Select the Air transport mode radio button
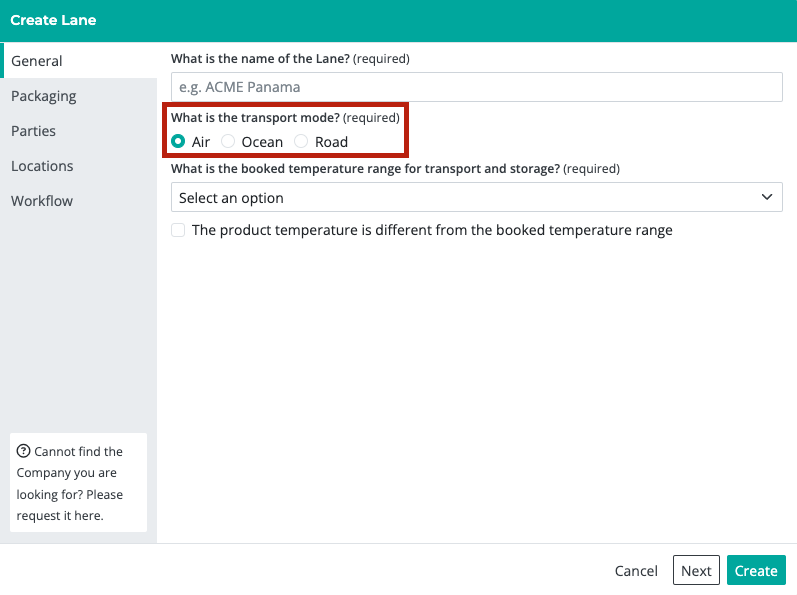This screenshot has height=595, width=797. [179, 142]
